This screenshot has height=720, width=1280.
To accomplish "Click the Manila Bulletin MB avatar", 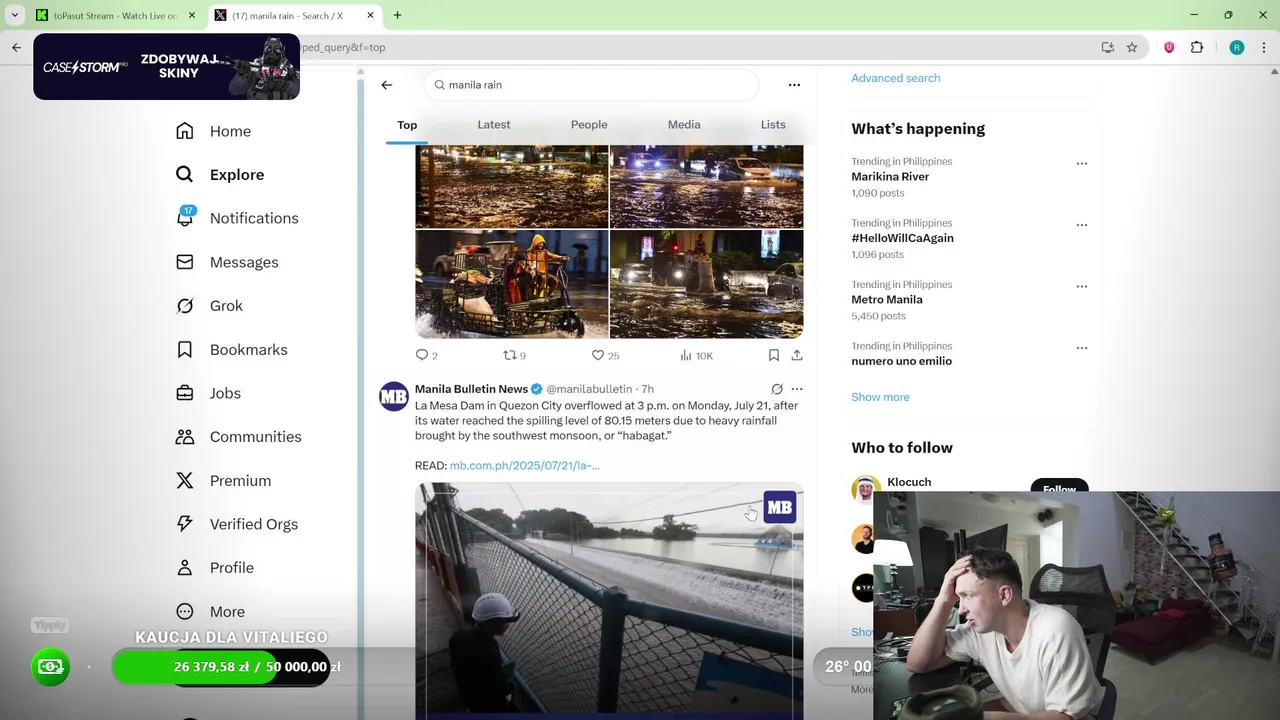I will [394, 396].
